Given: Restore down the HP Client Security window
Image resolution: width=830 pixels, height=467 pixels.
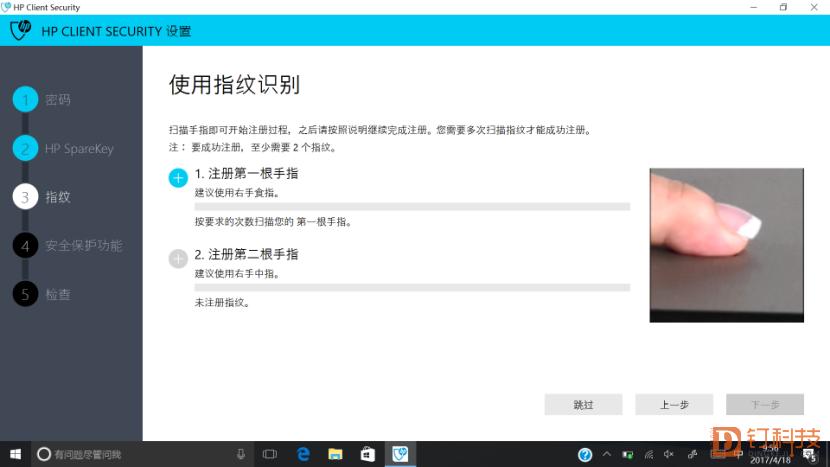Looking at the screenshot, I should 783,7.
